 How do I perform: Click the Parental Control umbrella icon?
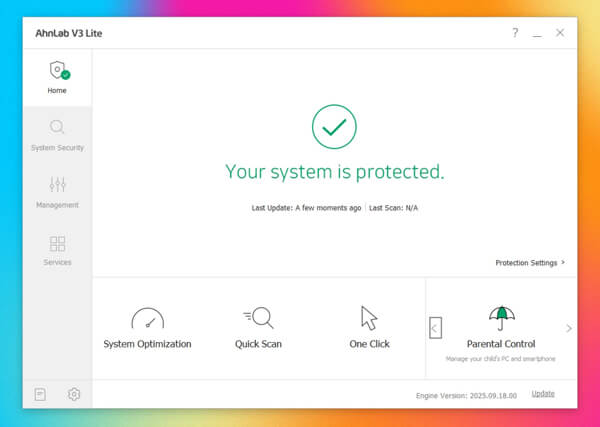click(x=502, y=318)
